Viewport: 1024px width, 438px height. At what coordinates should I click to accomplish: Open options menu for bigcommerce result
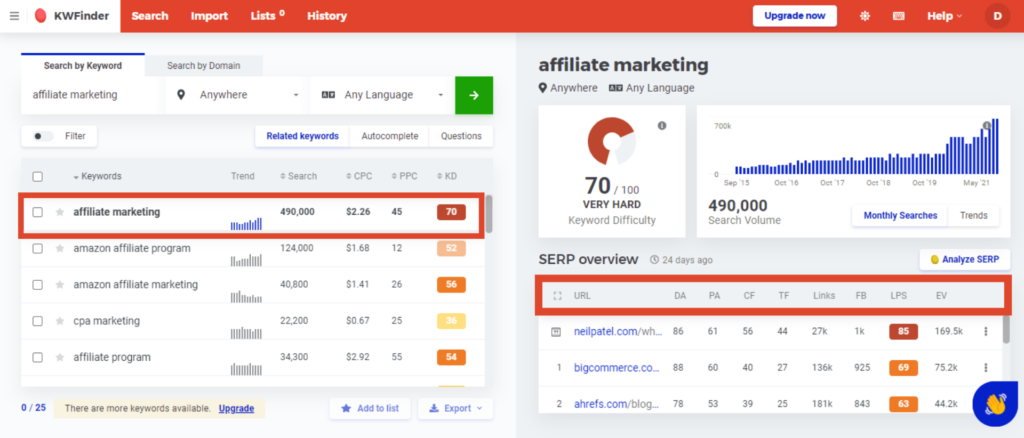click(x=985, y=368)
